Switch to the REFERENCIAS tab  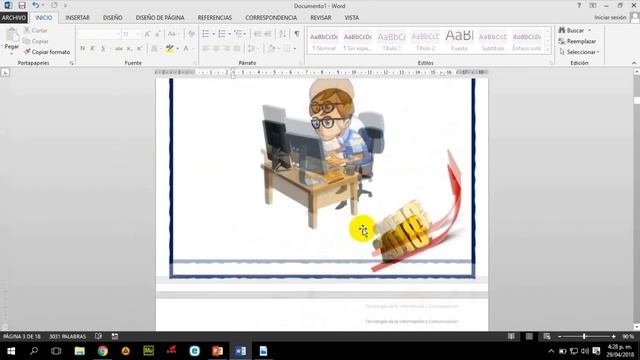click(215, 18)
